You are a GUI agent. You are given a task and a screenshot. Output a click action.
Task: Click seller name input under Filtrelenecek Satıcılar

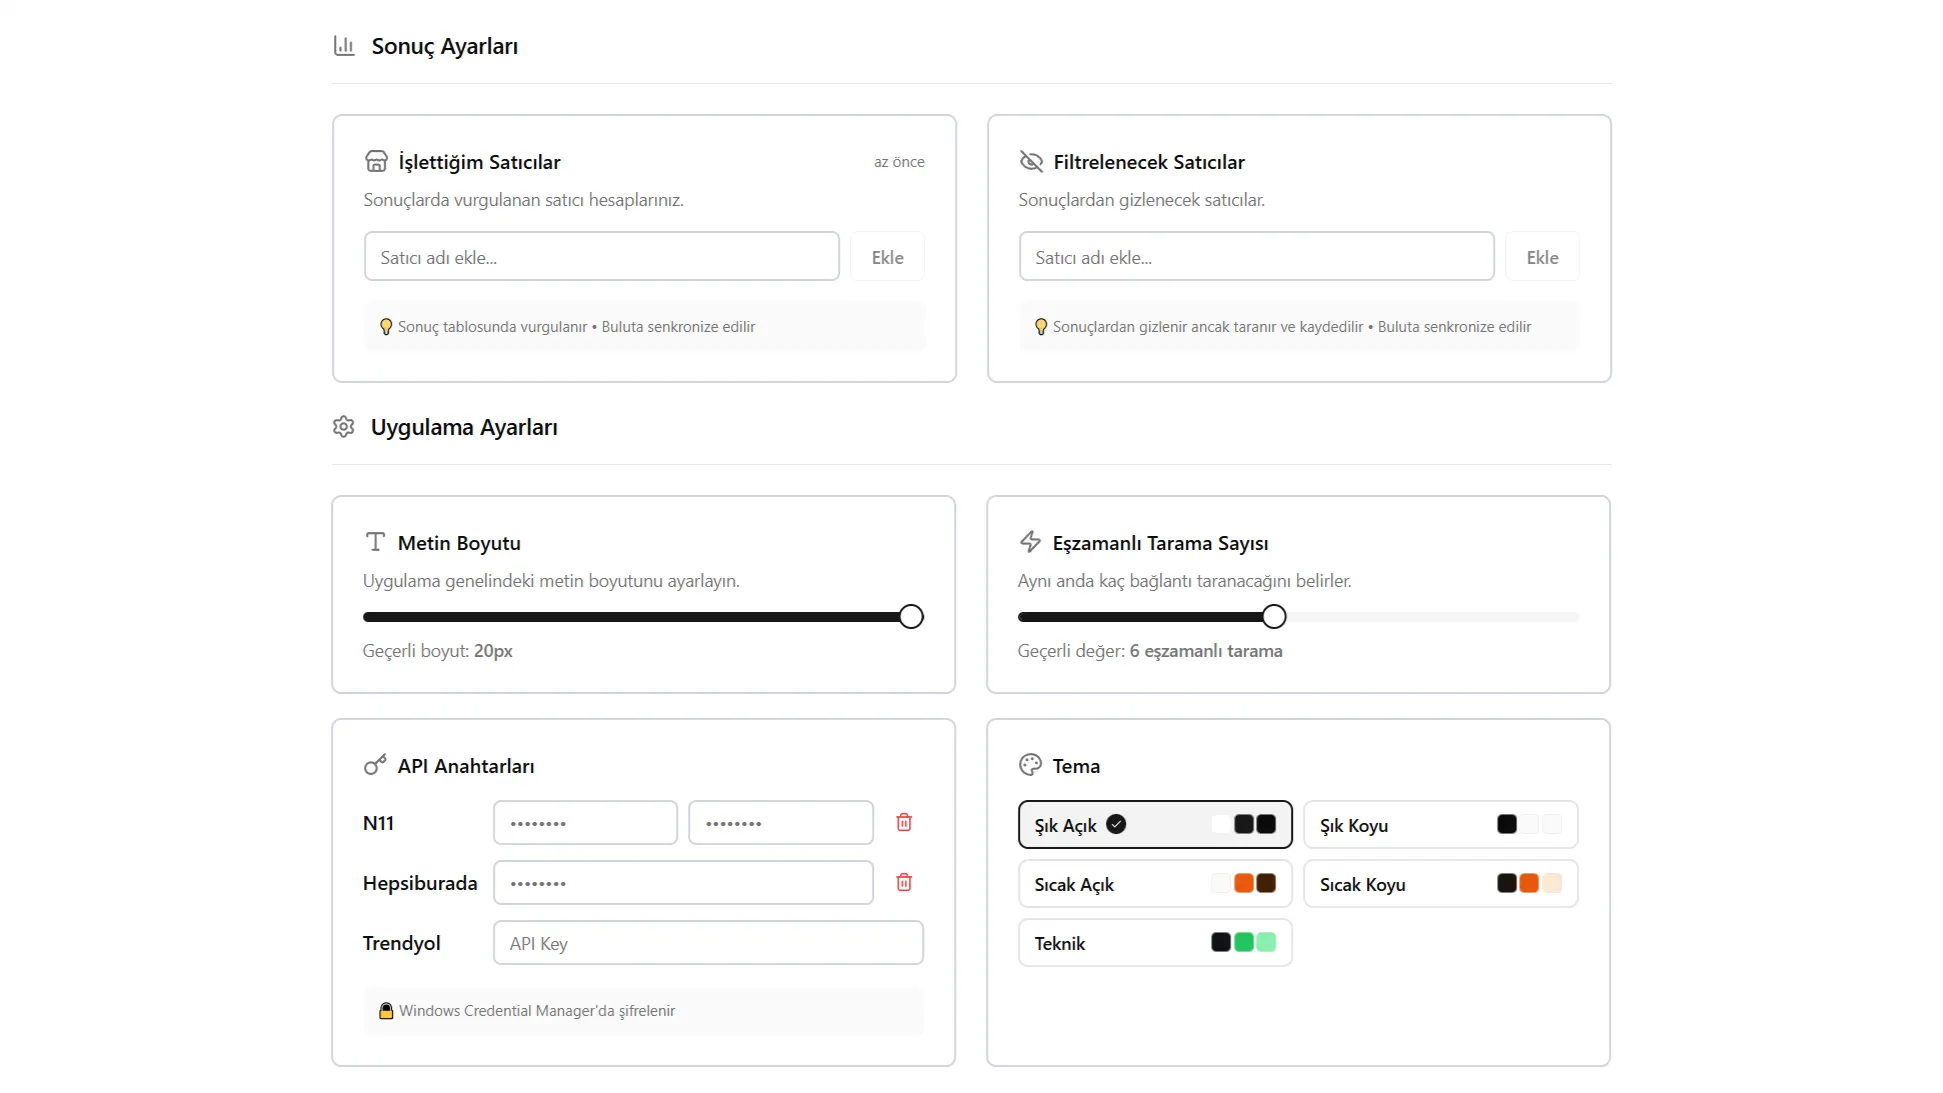coord(1256,257)
